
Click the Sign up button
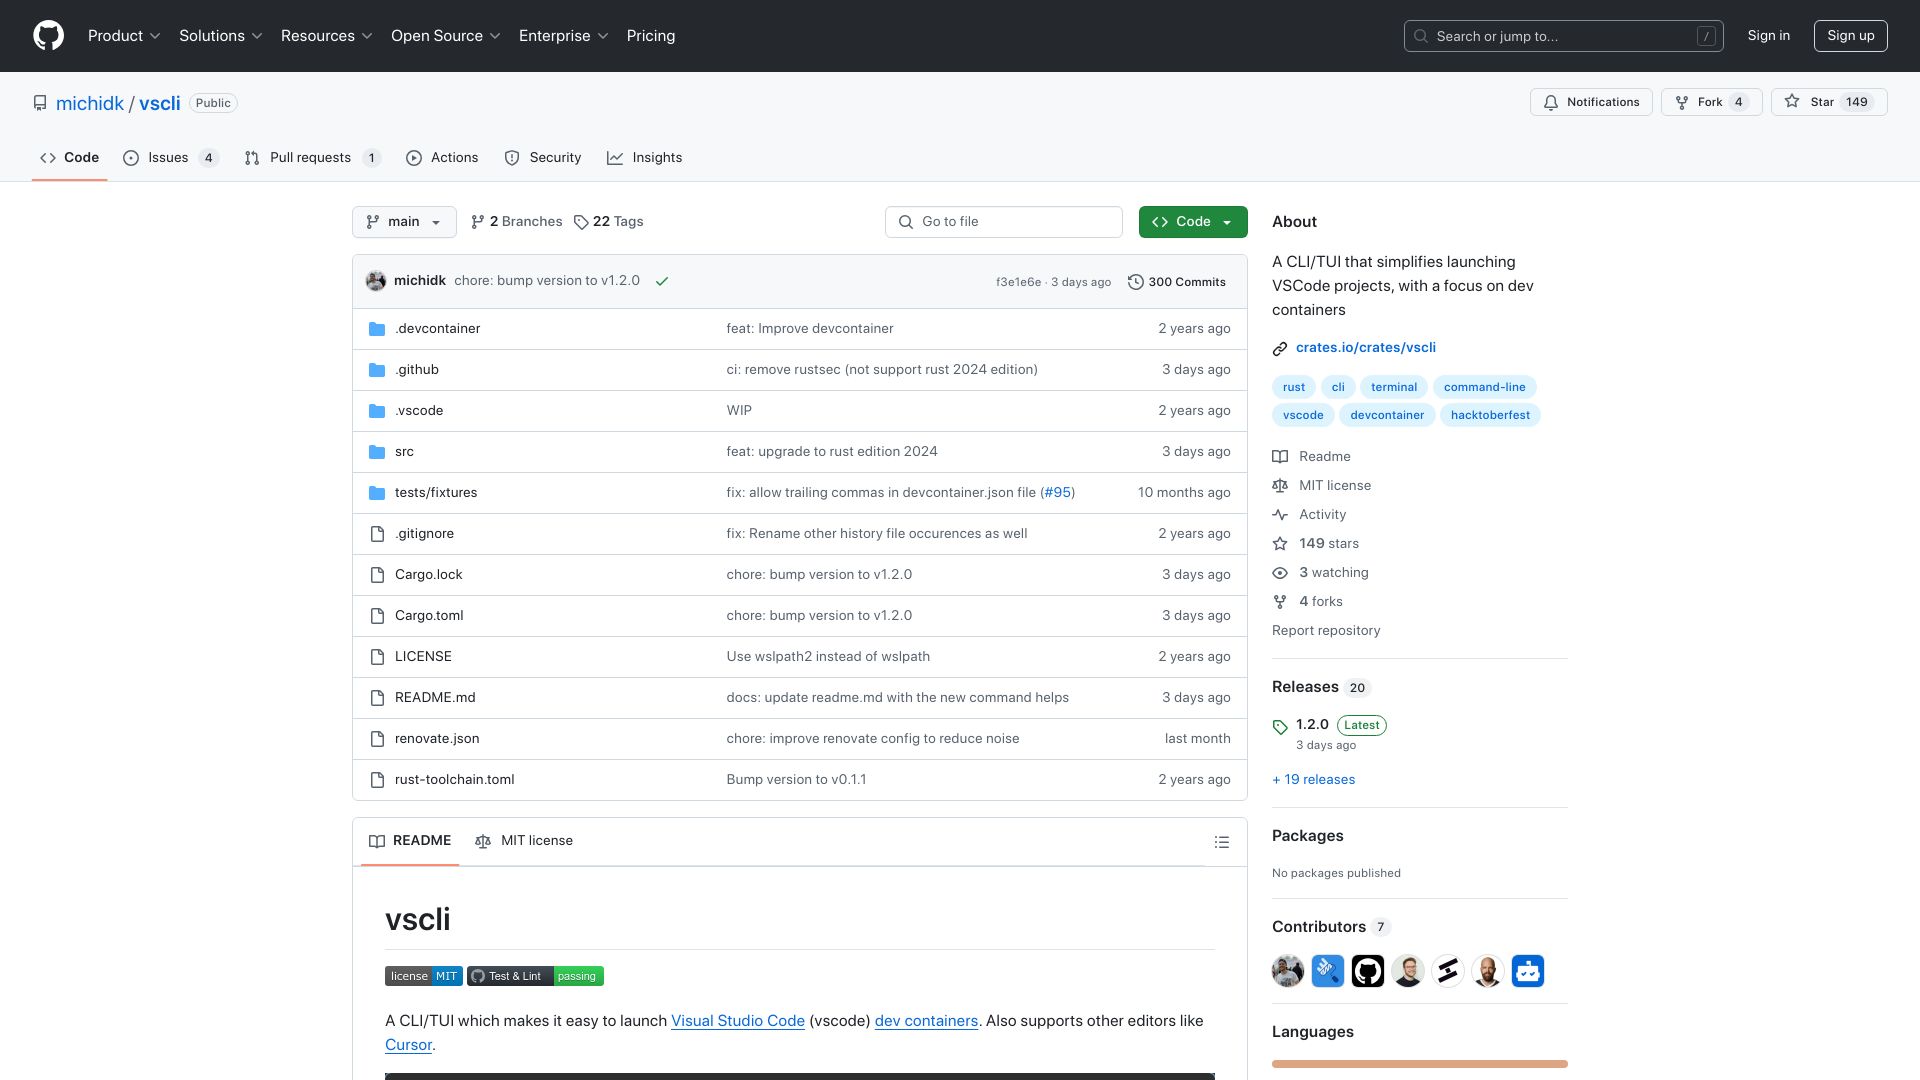[x=1851, y=36]
